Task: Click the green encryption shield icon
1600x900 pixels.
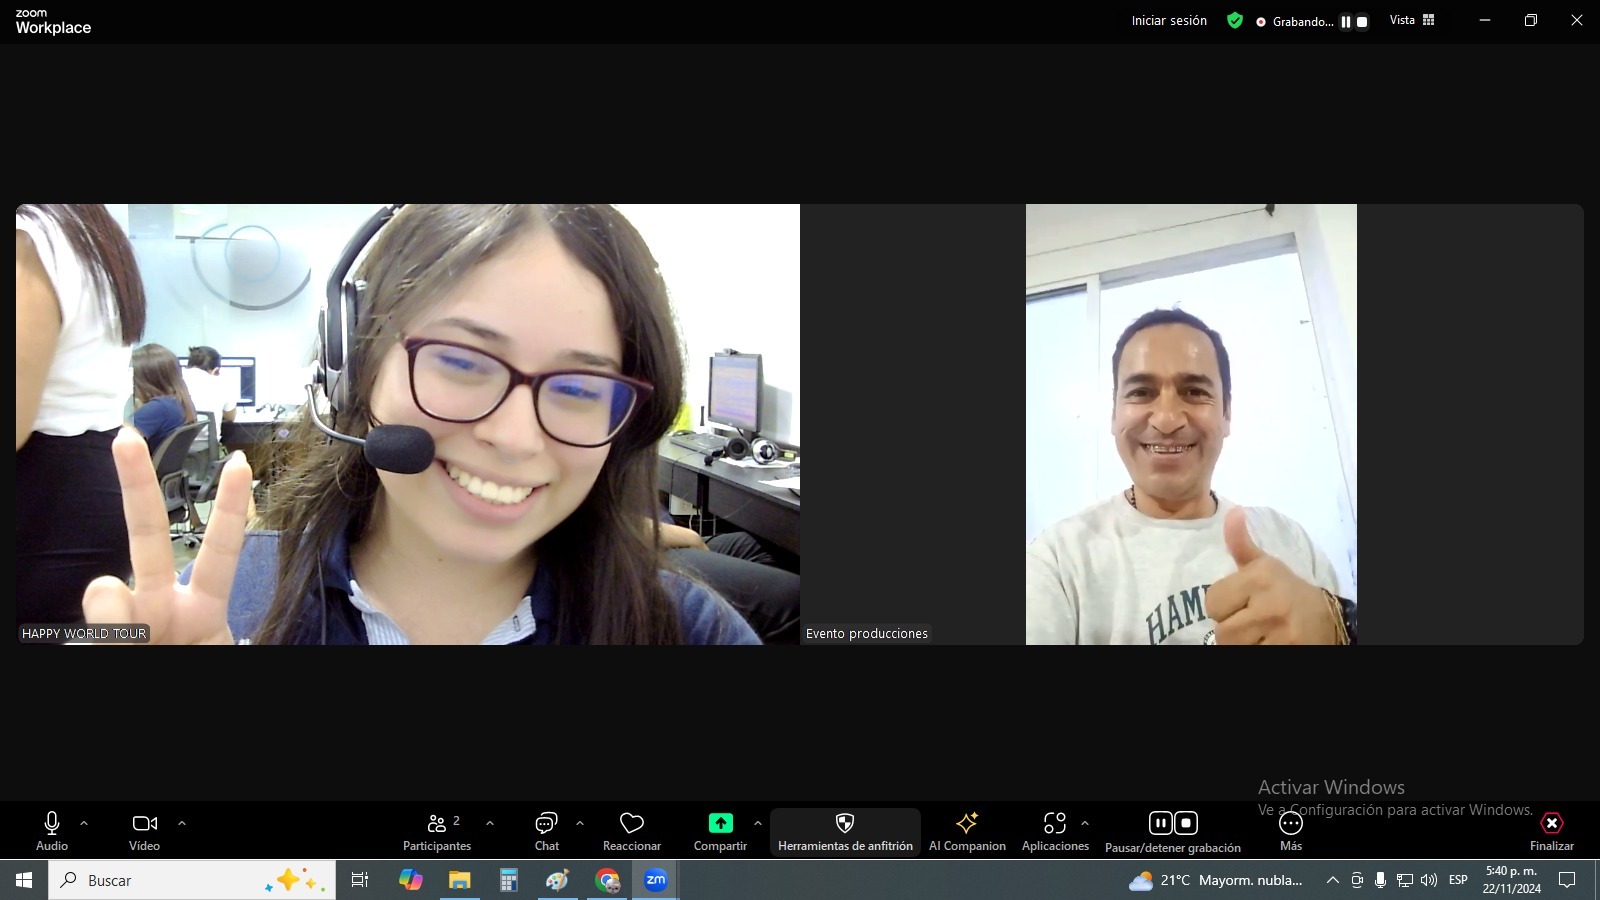Action: coord(1235,20)
